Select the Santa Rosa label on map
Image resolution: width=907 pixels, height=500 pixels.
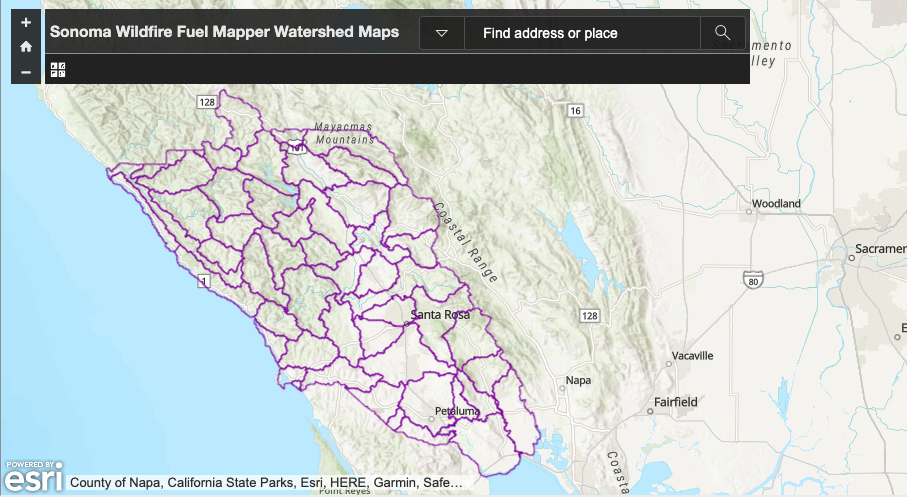[x=440, y=315]
